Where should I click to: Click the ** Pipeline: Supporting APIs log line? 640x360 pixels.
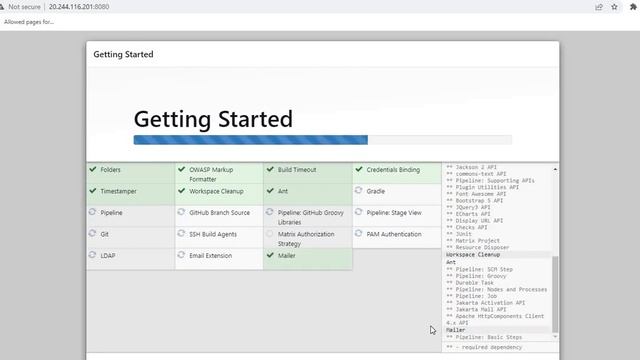click(490, 180)
